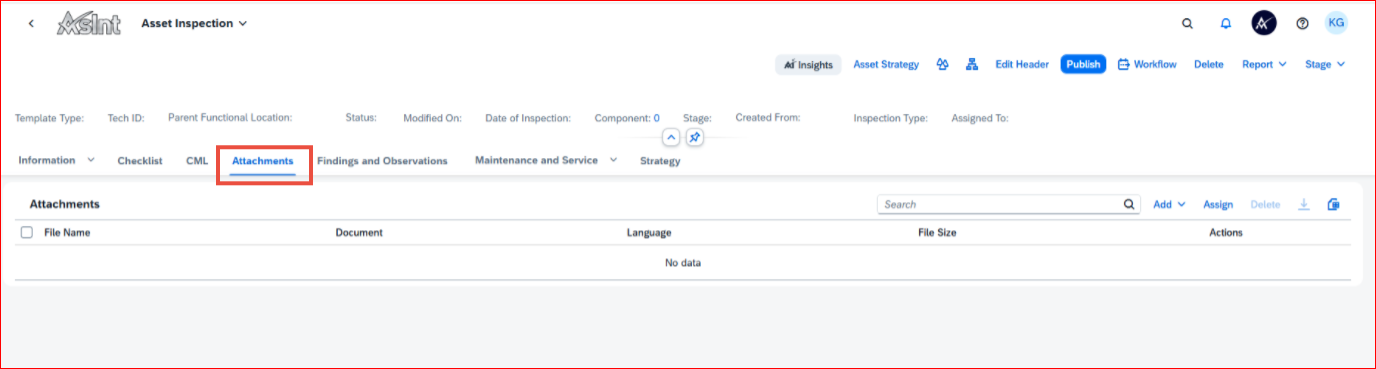Expand the Information tab dropdown arrow
Image resolution: width=1376 pixels, height=369 pixels.
coord(91,160)
